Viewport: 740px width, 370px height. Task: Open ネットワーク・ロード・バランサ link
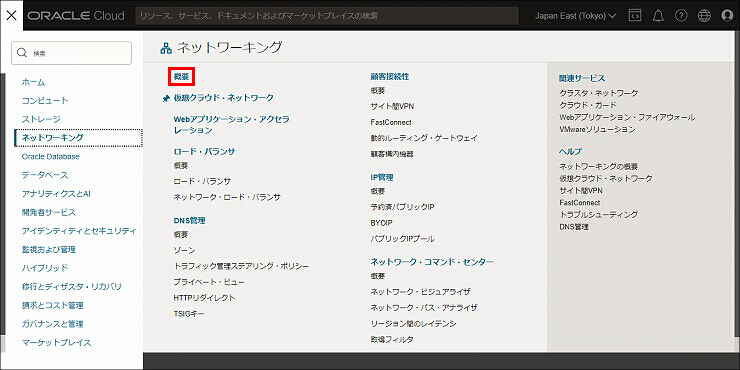227,197
